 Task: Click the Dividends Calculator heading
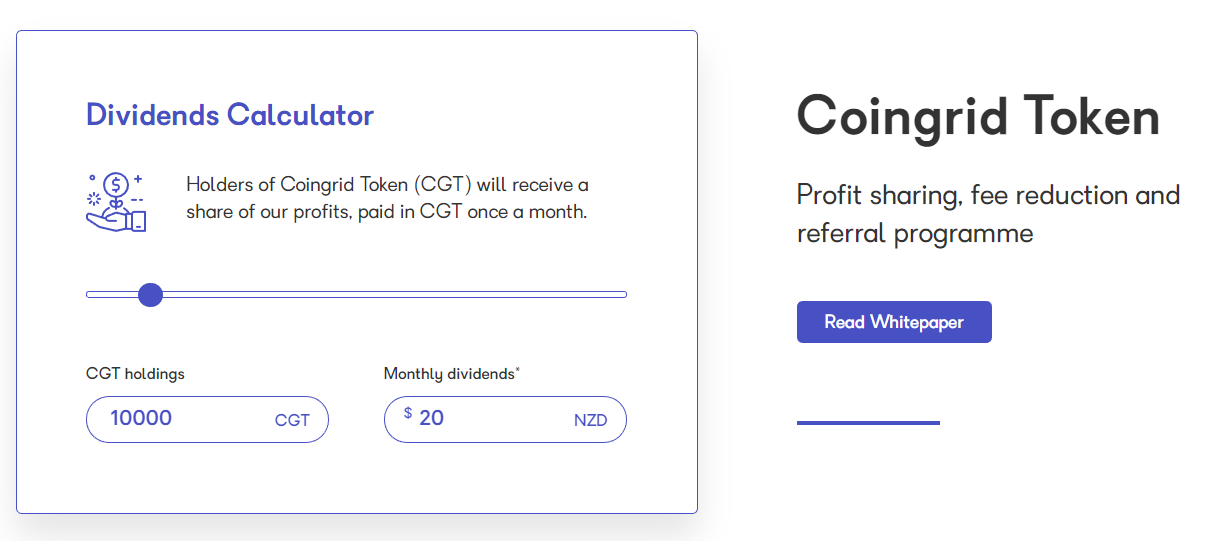[x=230, y=115]
